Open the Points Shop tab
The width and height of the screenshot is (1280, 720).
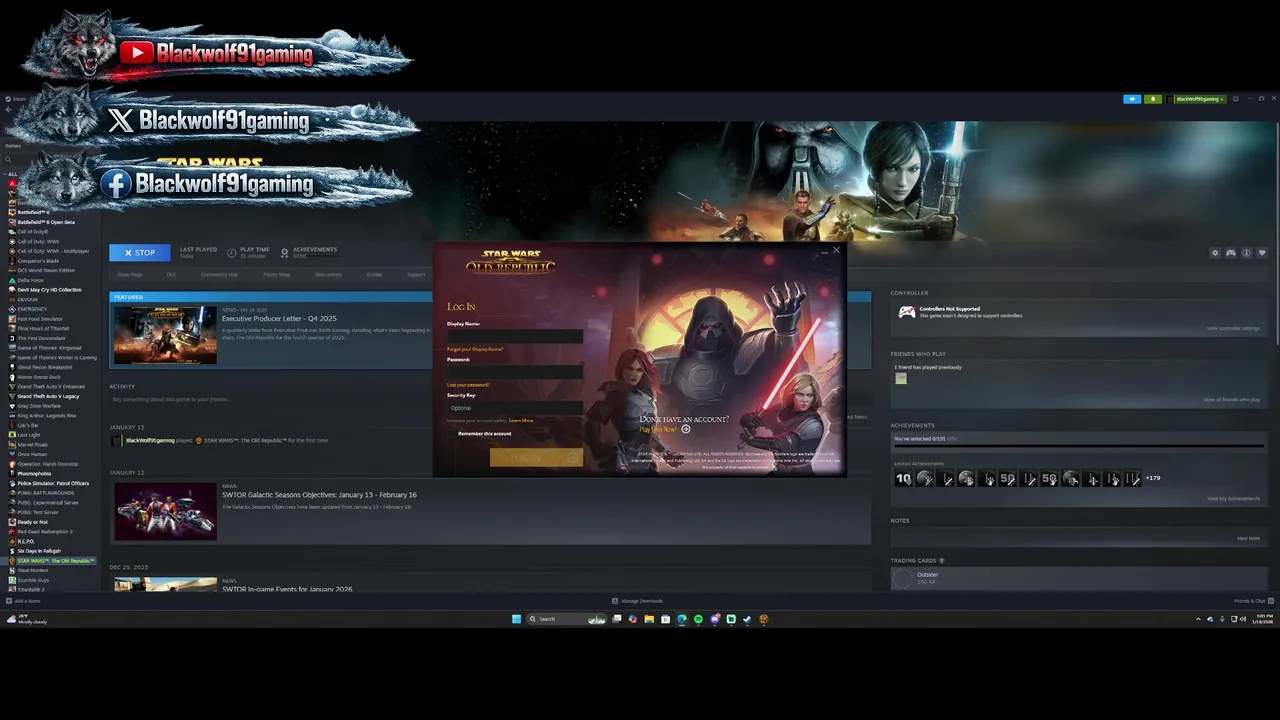(x=277, y=274)
